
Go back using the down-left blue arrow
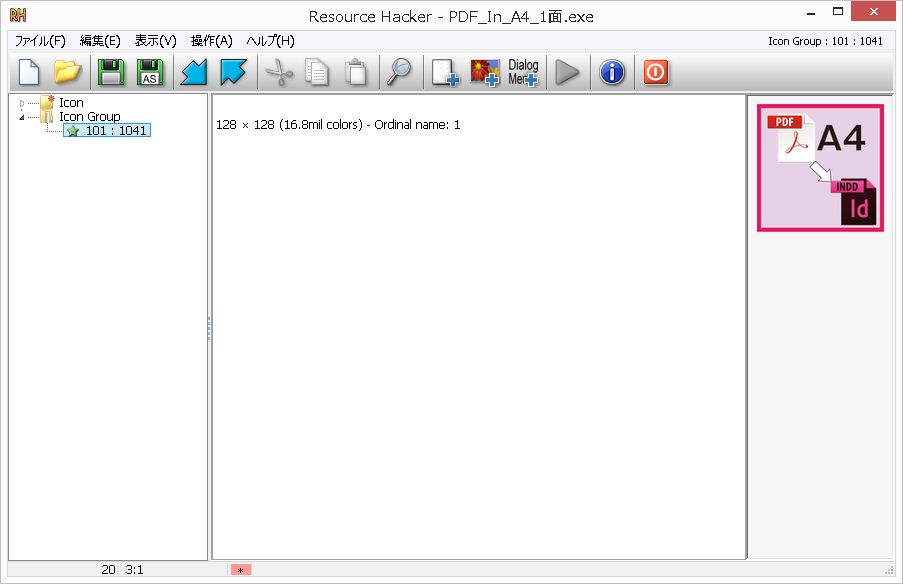[x=194, y=73]
